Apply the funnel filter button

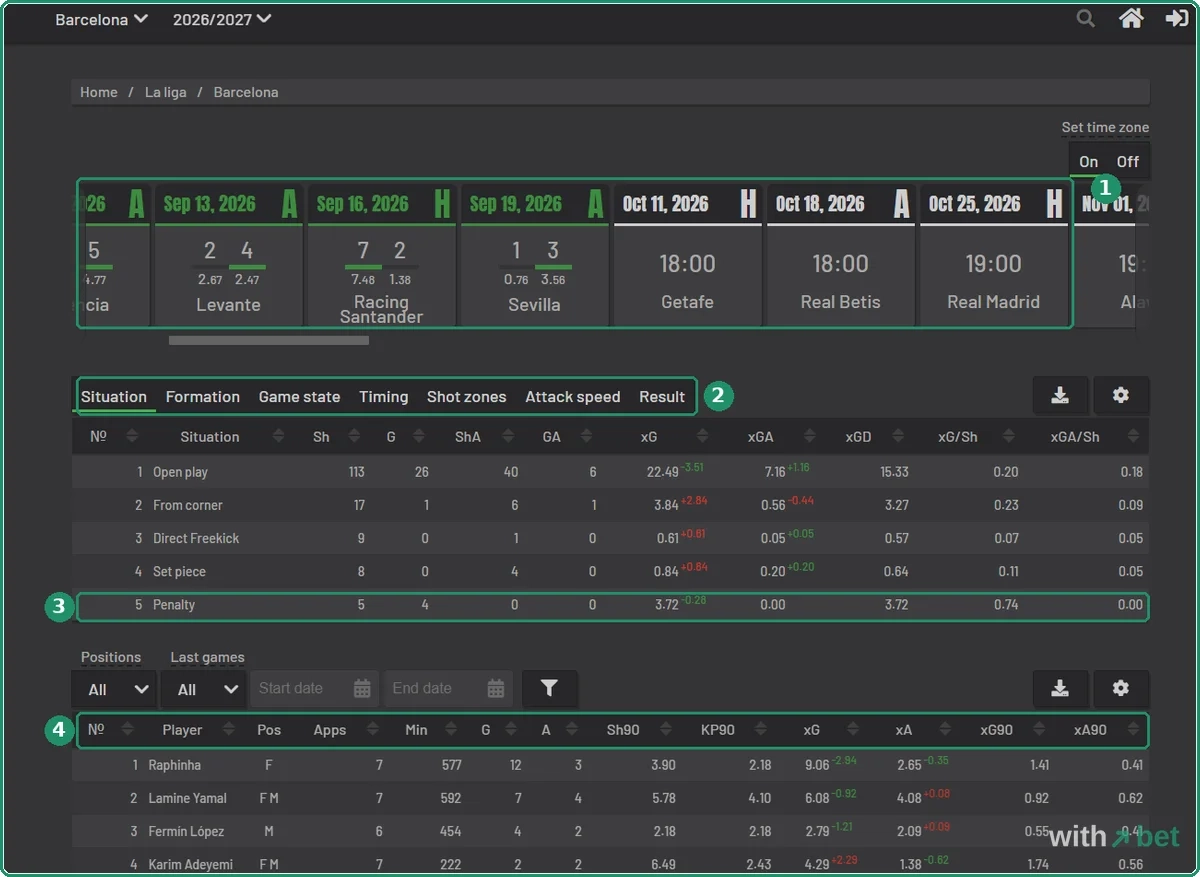[549, 688]
